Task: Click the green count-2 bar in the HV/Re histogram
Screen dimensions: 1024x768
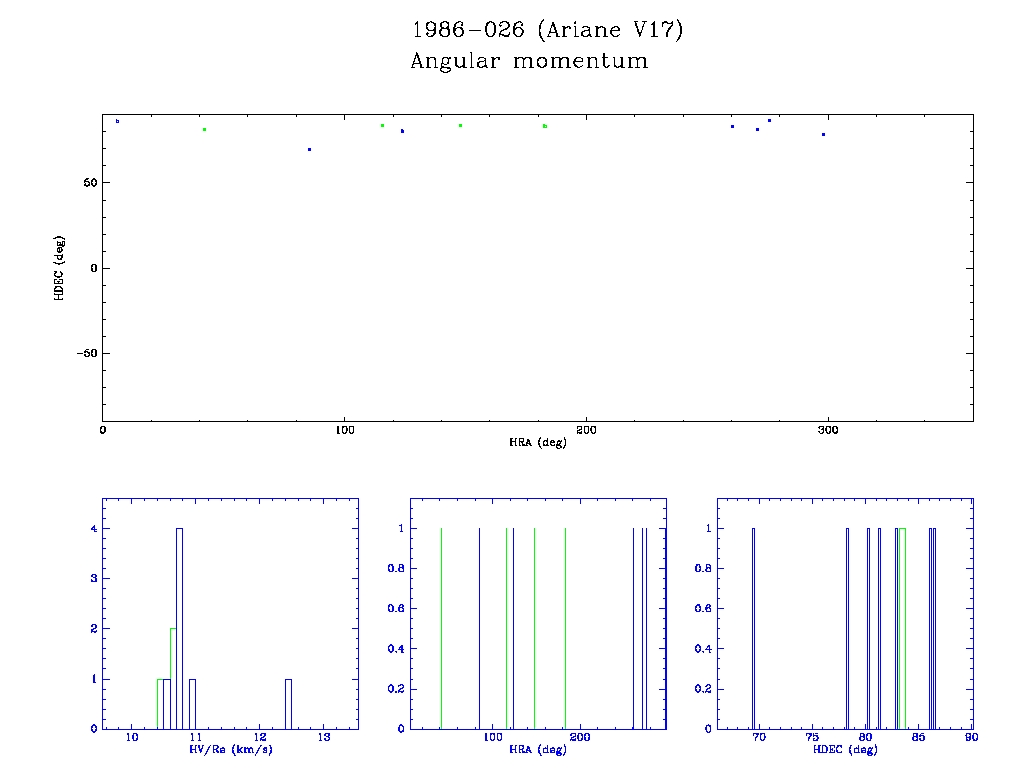Action: click(173, 679)
